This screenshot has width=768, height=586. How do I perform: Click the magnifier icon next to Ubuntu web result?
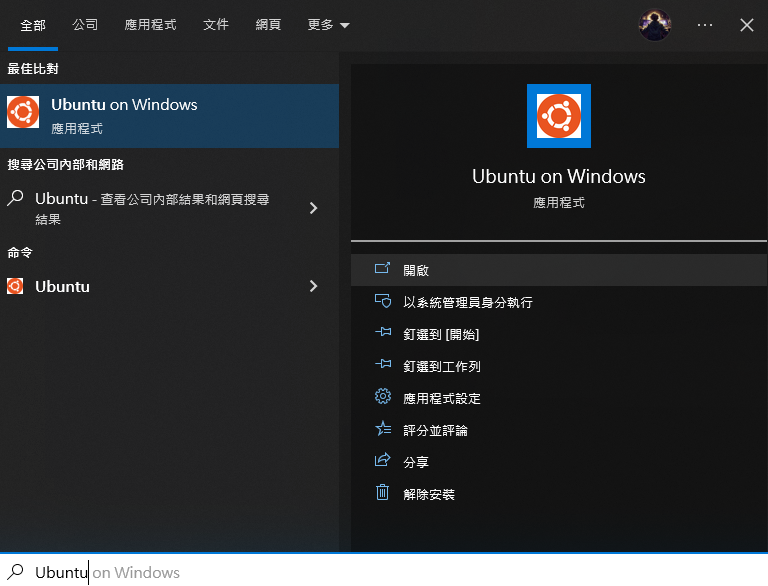15,198
